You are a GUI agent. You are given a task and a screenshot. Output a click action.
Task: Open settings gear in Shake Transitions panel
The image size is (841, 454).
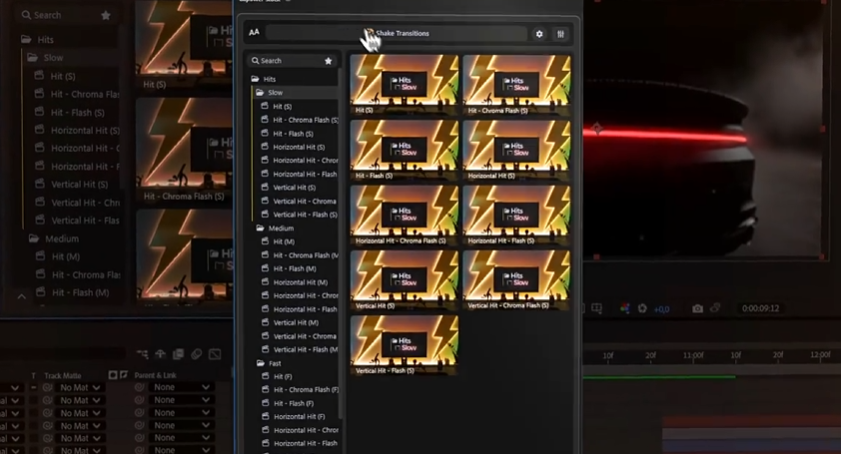pyautogui.click(x=539, y=34)
